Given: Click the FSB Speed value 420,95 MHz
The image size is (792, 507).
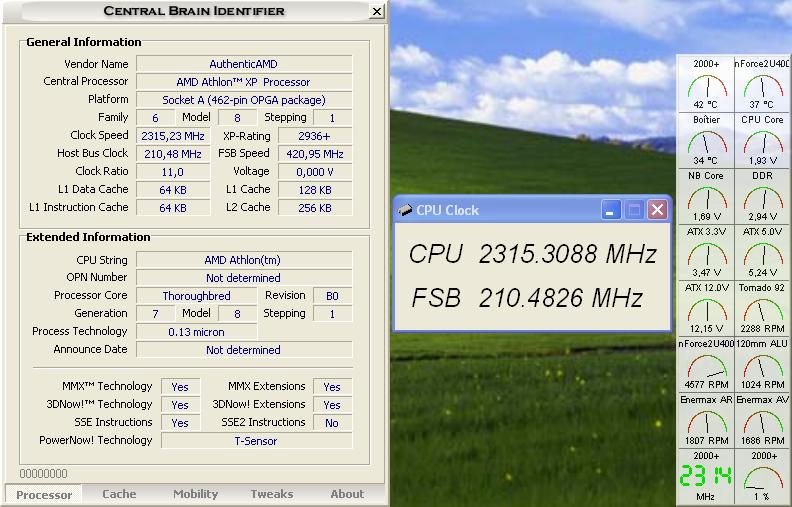Looking at the screenshot, I should [x=315, y=154].
